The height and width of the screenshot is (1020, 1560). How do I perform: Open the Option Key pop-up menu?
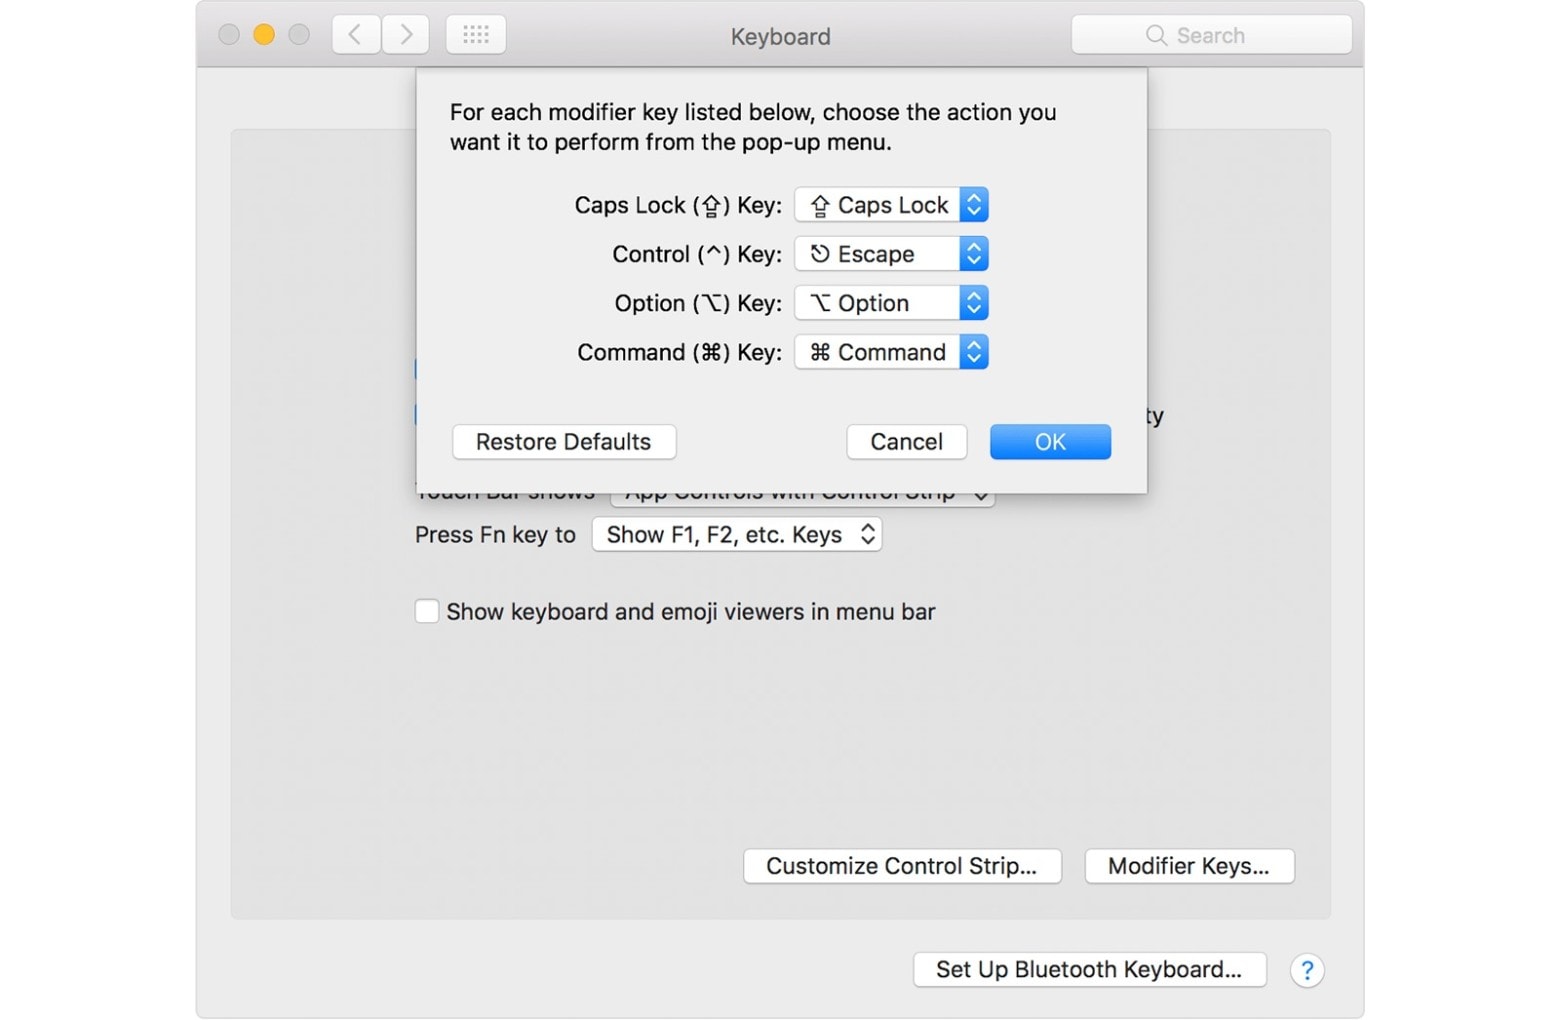[x=890, y=302]
